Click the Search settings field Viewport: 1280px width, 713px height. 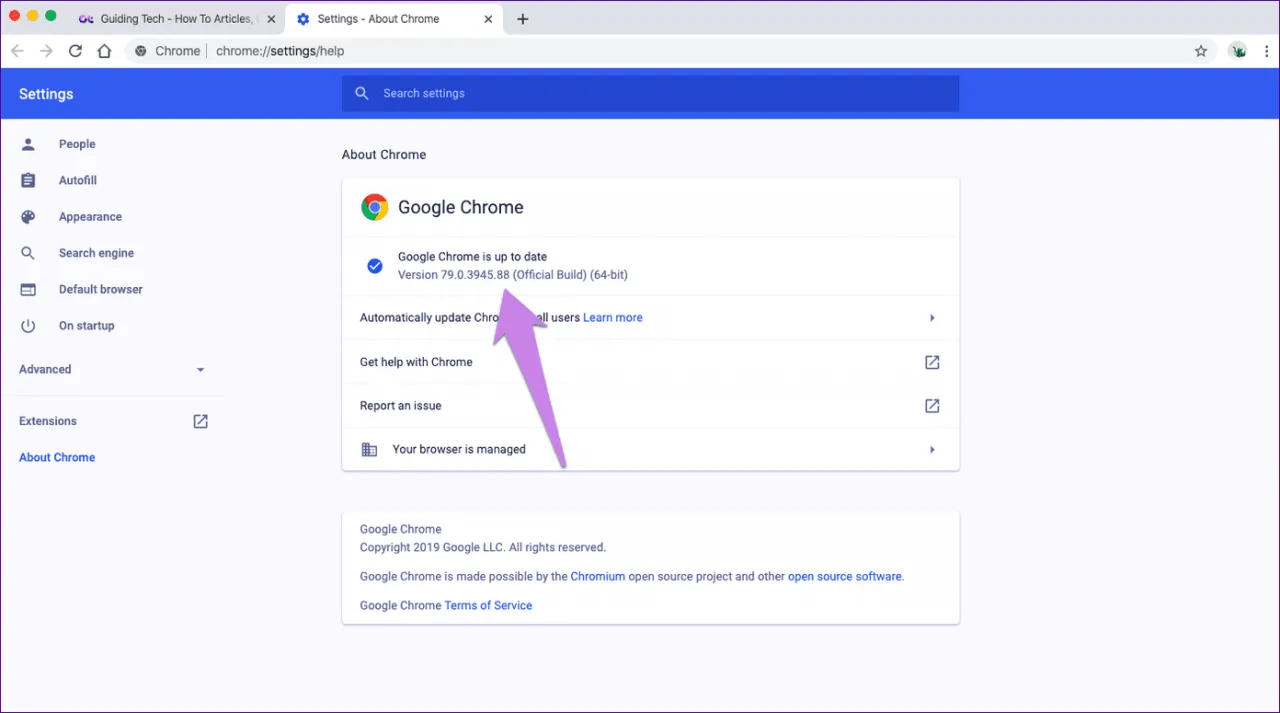tap(650, 93)
